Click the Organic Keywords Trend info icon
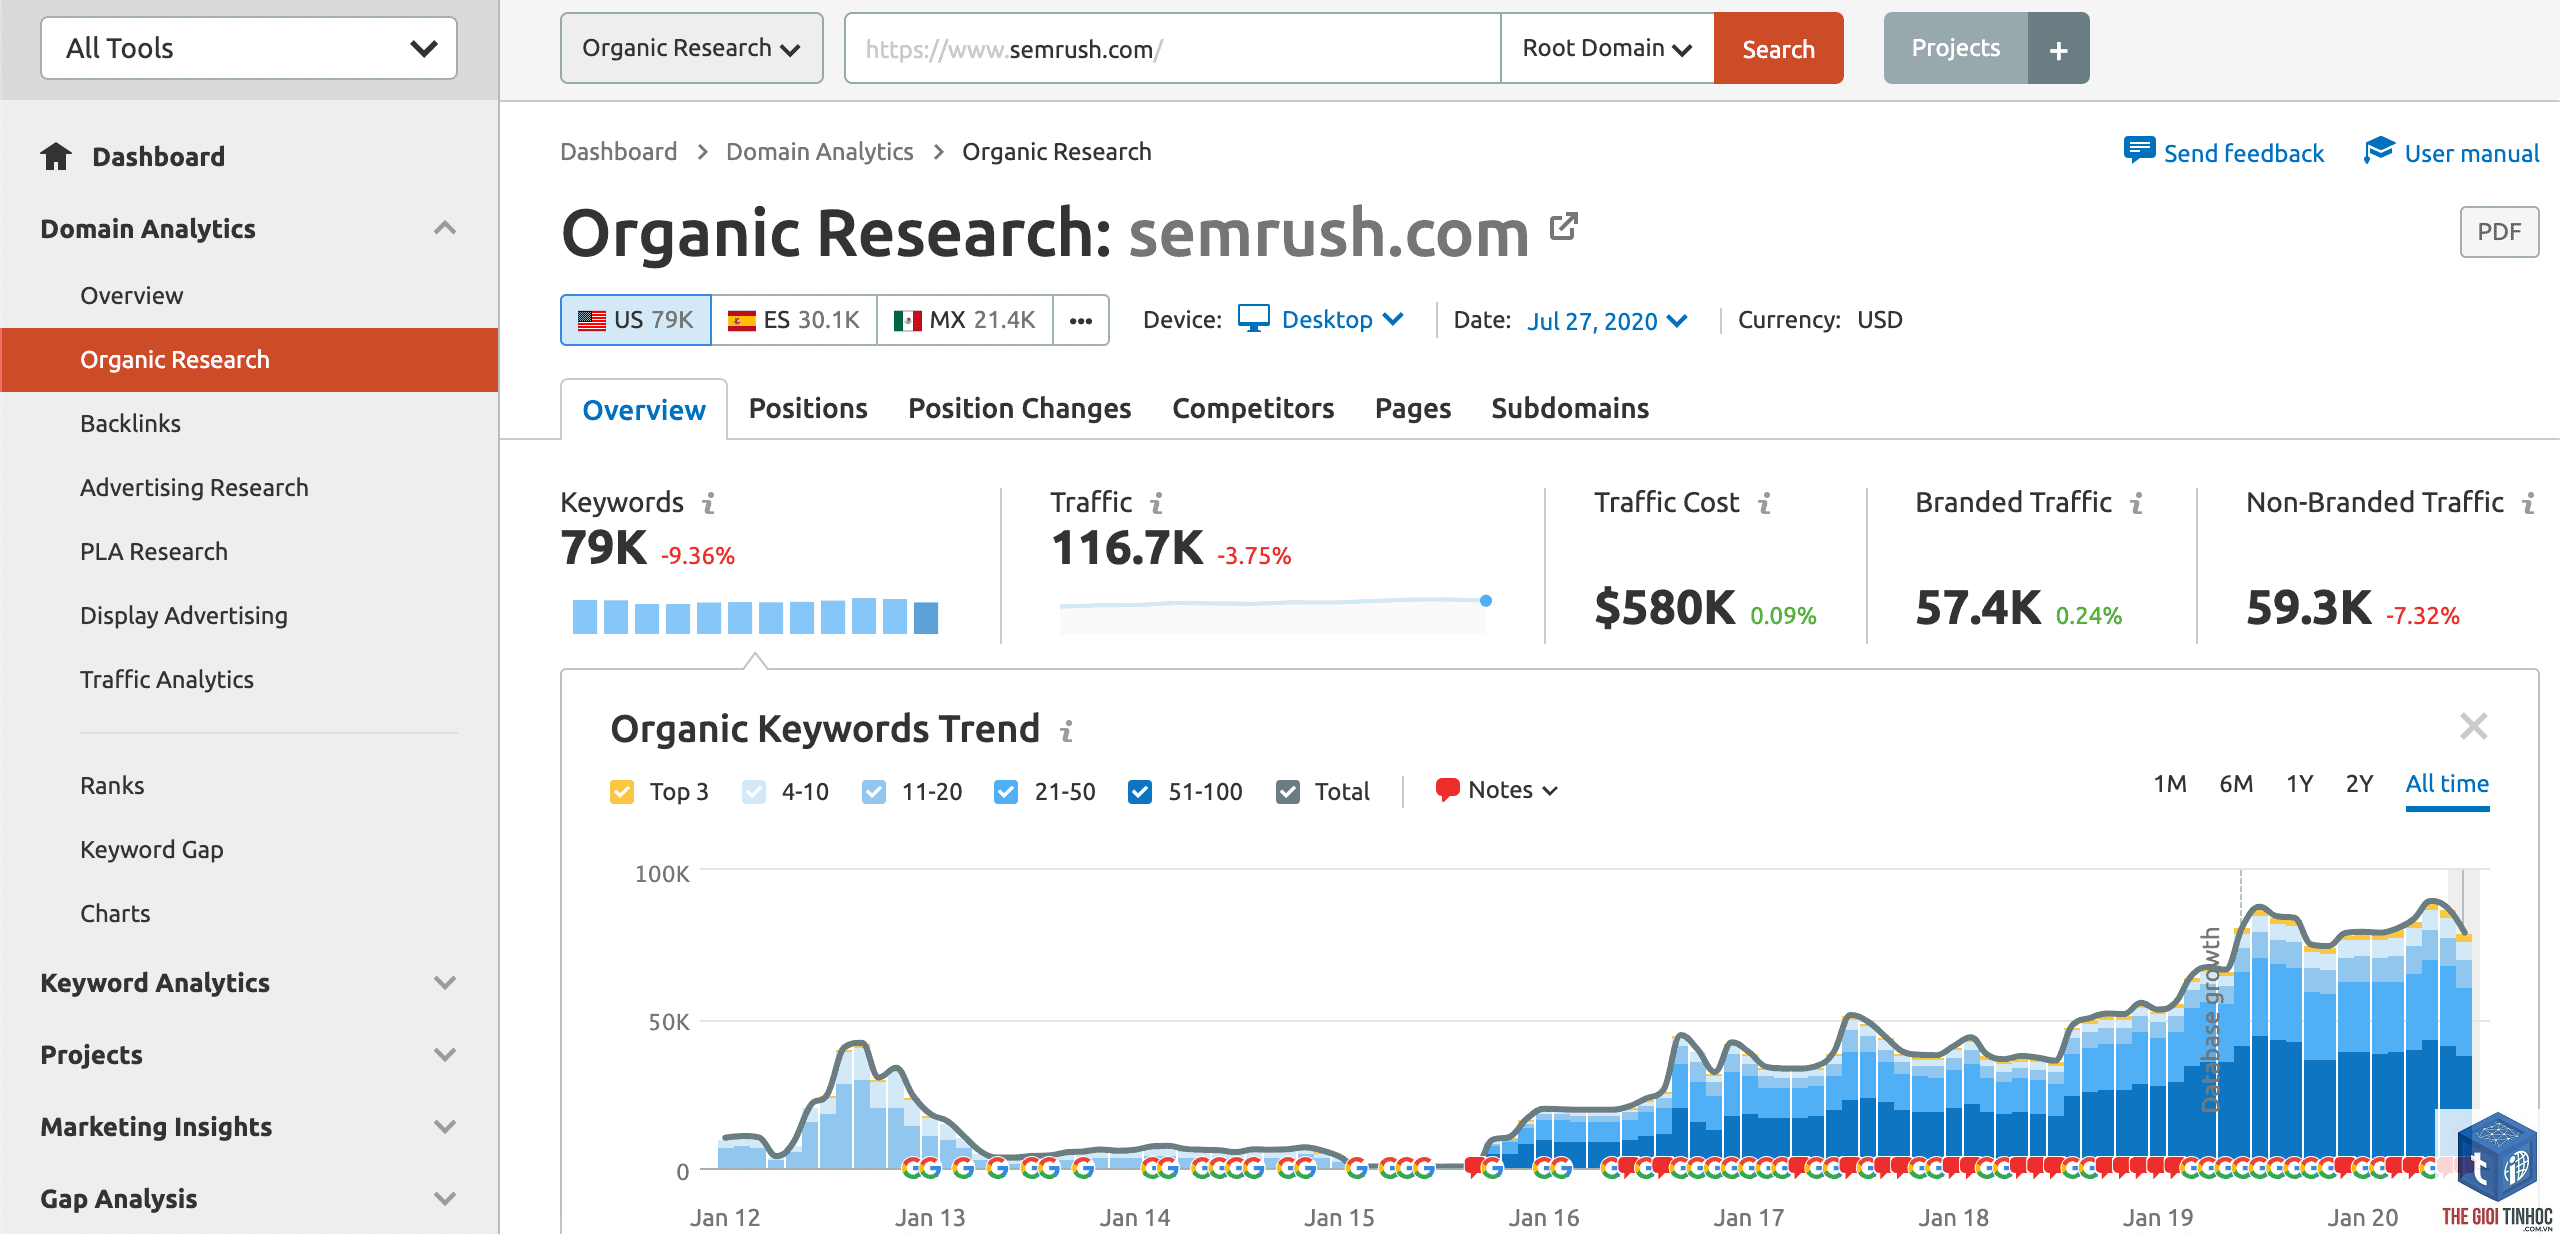 tap(1067, 731)
